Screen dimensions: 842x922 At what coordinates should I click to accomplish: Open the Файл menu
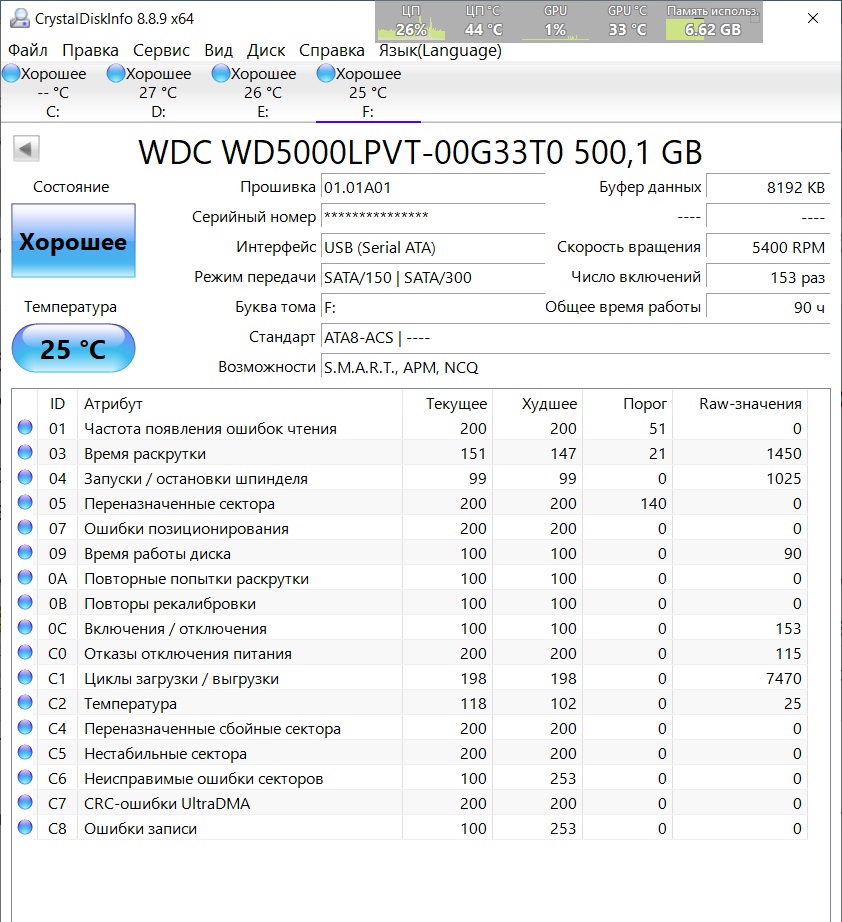coord(28,51)
